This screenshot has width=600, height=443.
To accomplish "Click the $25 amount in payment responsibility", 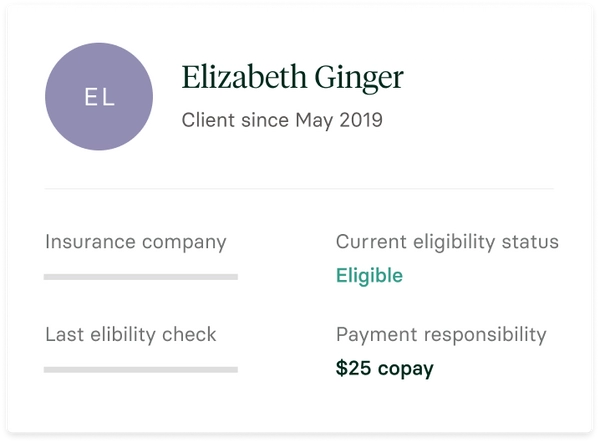I will coord(354,368).
